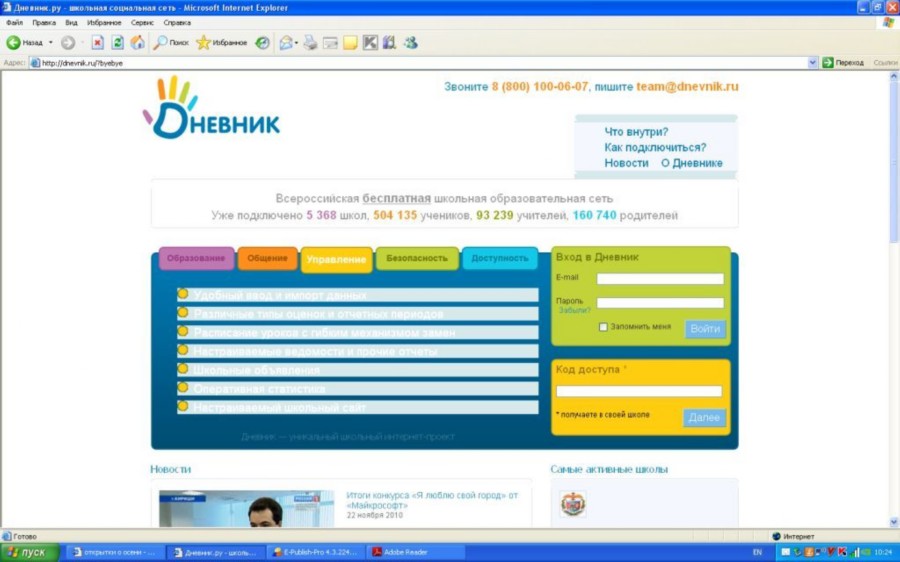Open the Итоги конкурса «Я люблю свой город» article

[432, 500]
